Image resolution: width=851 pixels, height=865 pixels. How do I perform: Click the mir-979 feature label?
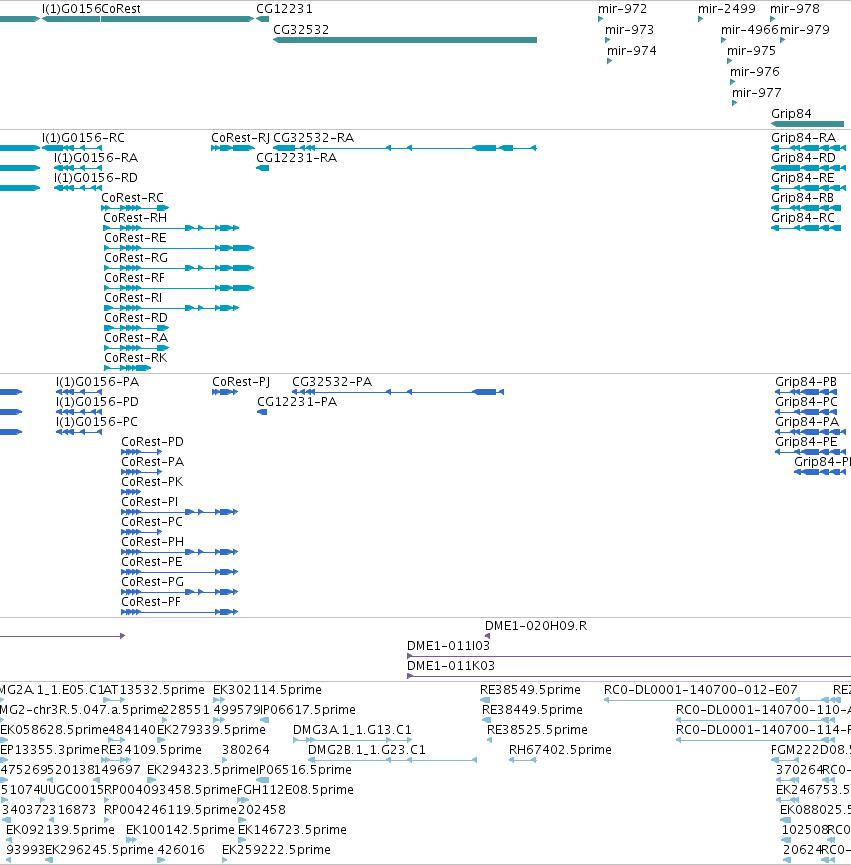805,30
